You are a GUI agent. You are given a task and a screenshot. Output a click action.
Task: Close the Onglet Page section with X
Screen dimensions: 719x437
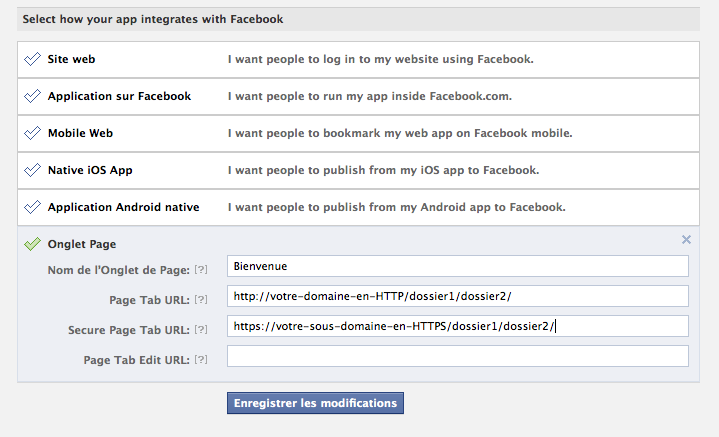(686, 239)
